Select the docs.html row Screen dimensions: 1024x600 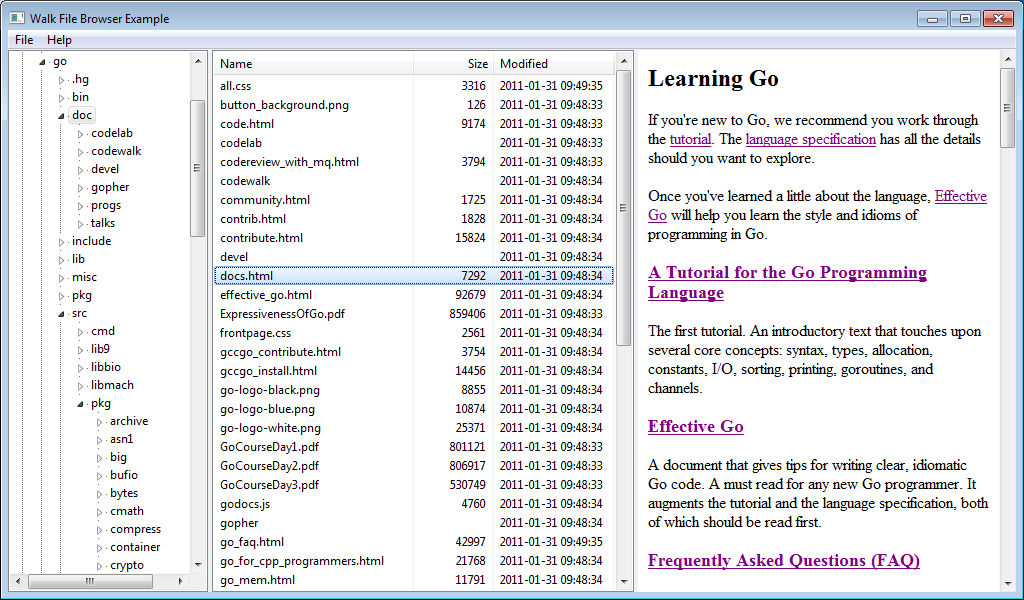[414, 276]
